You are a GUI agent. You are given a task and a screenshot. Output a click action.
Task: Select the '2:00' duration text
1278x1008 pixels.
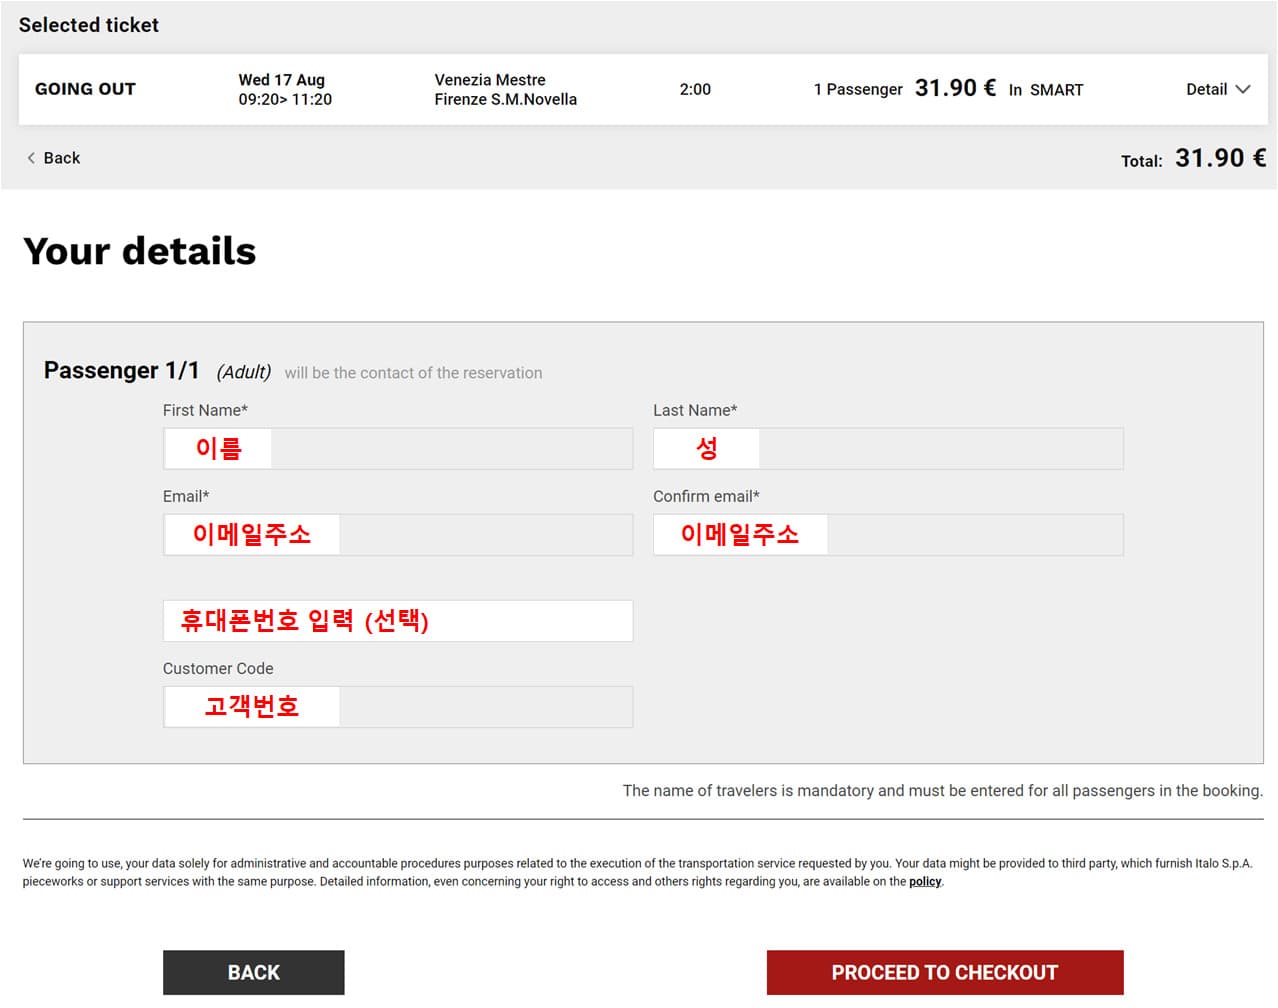coord(695,89)
